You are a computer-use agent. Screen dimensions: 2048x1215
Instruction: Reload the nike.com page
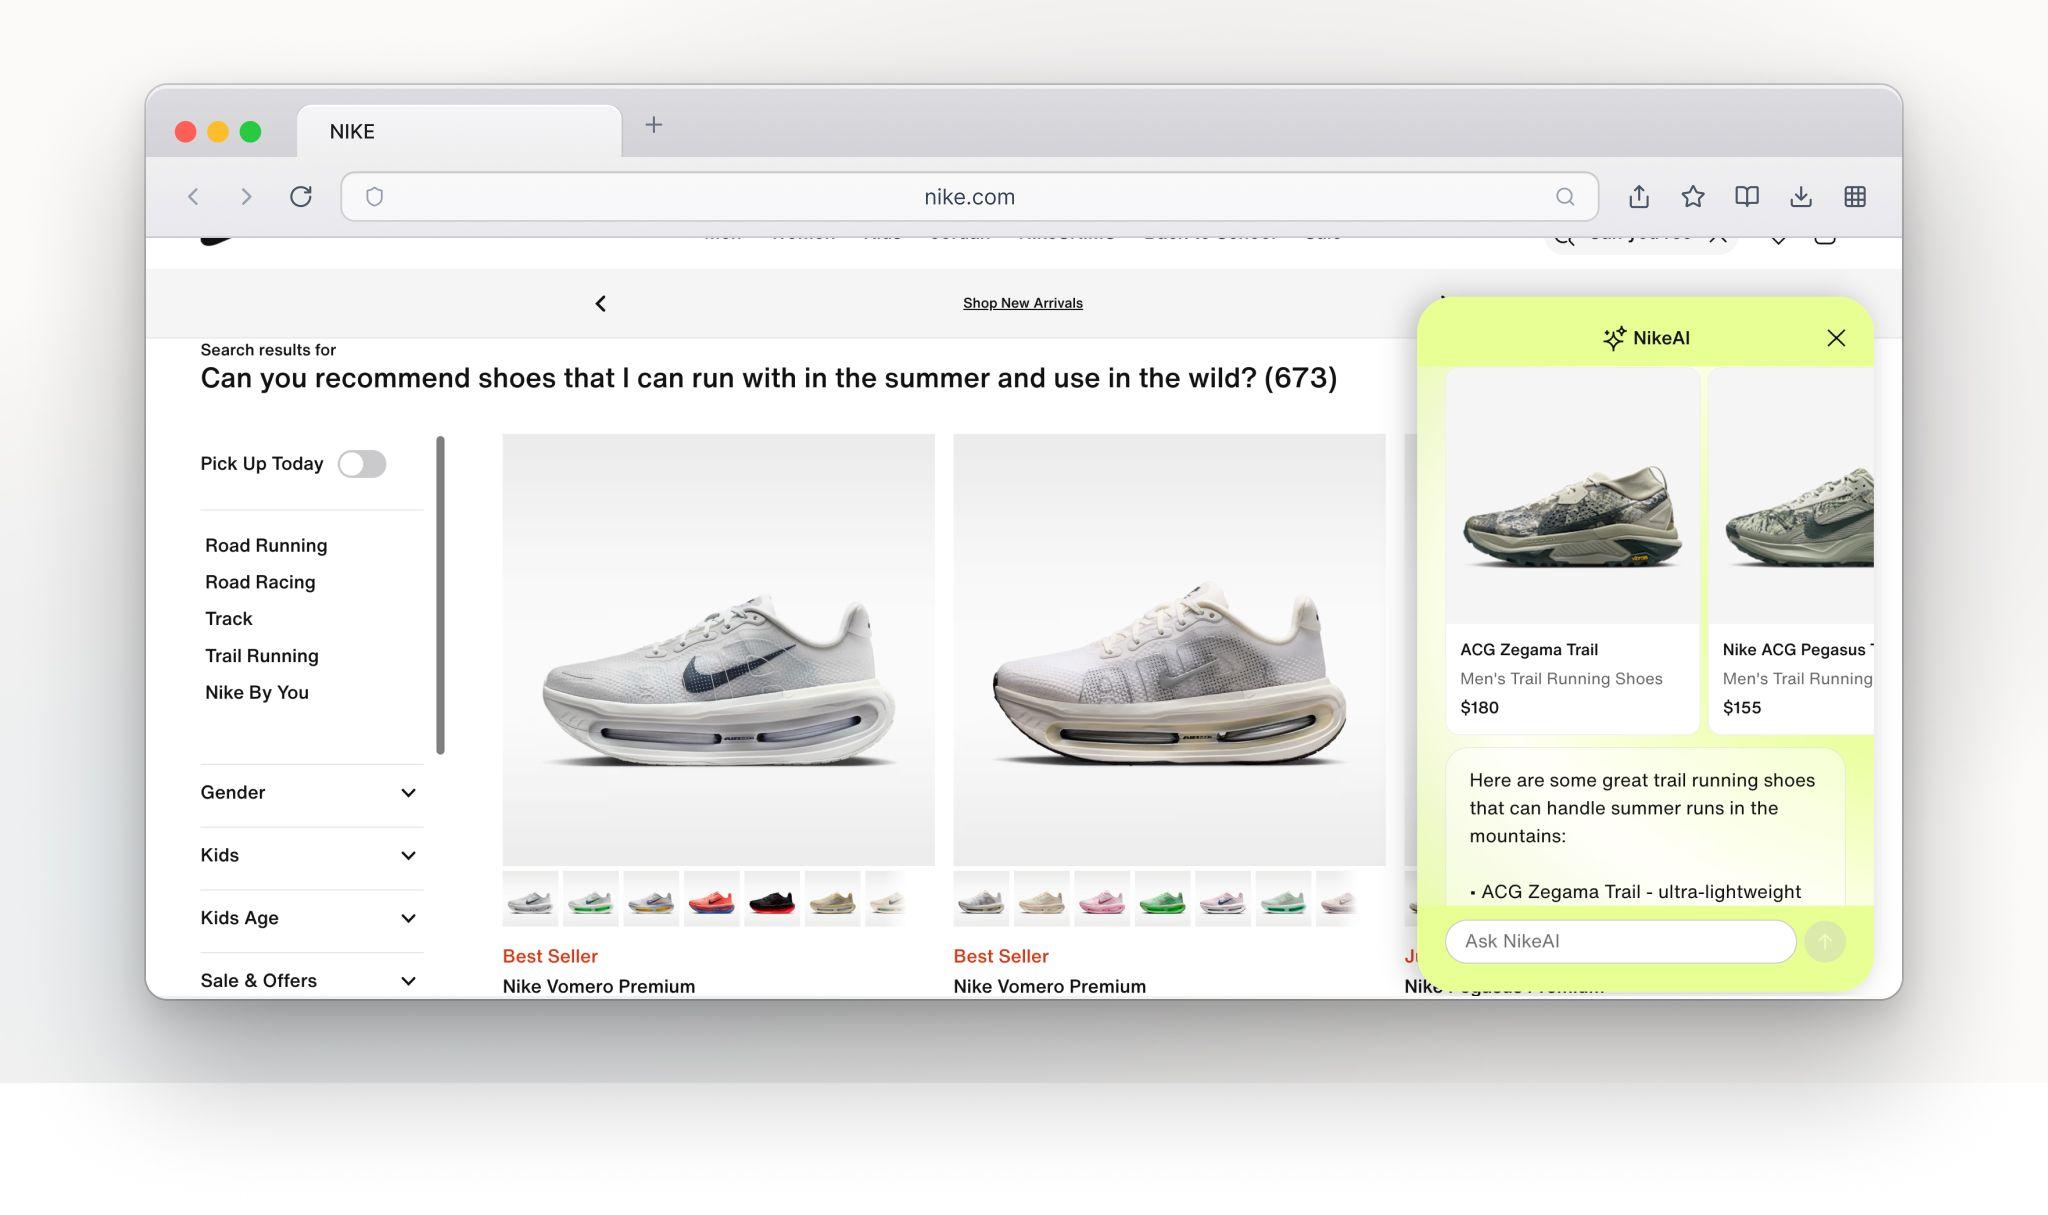tap(301, 197)
